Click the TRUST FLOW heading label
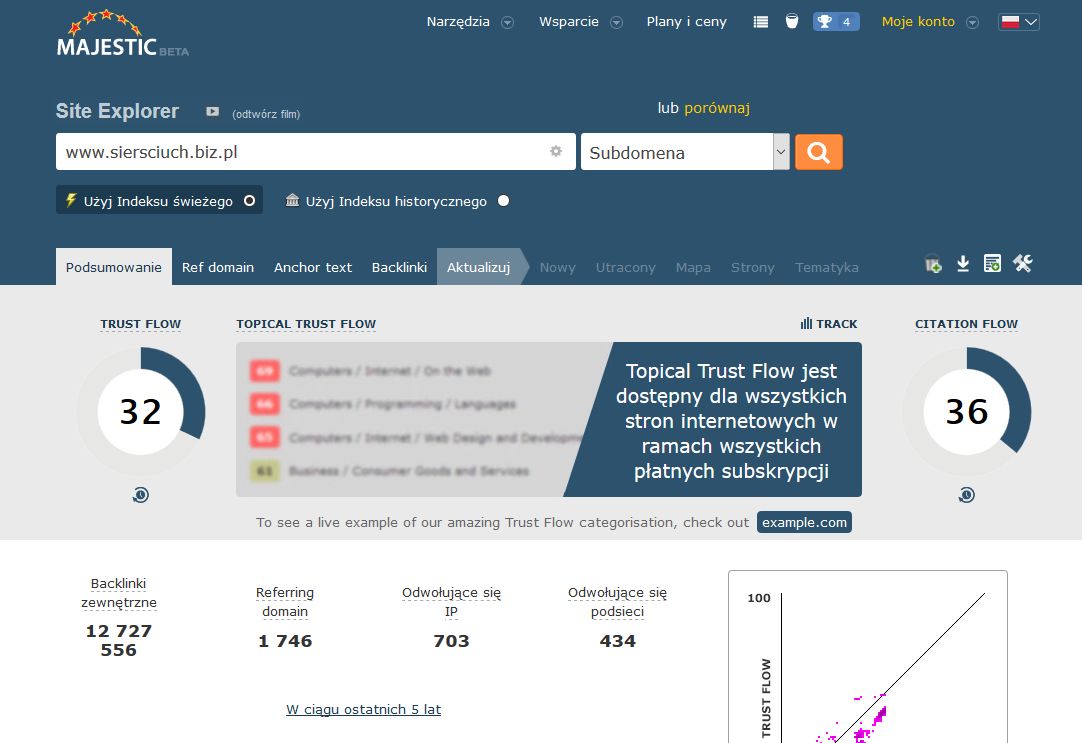The width and height of the screenshot is (1082, 743). click(141, 324)
